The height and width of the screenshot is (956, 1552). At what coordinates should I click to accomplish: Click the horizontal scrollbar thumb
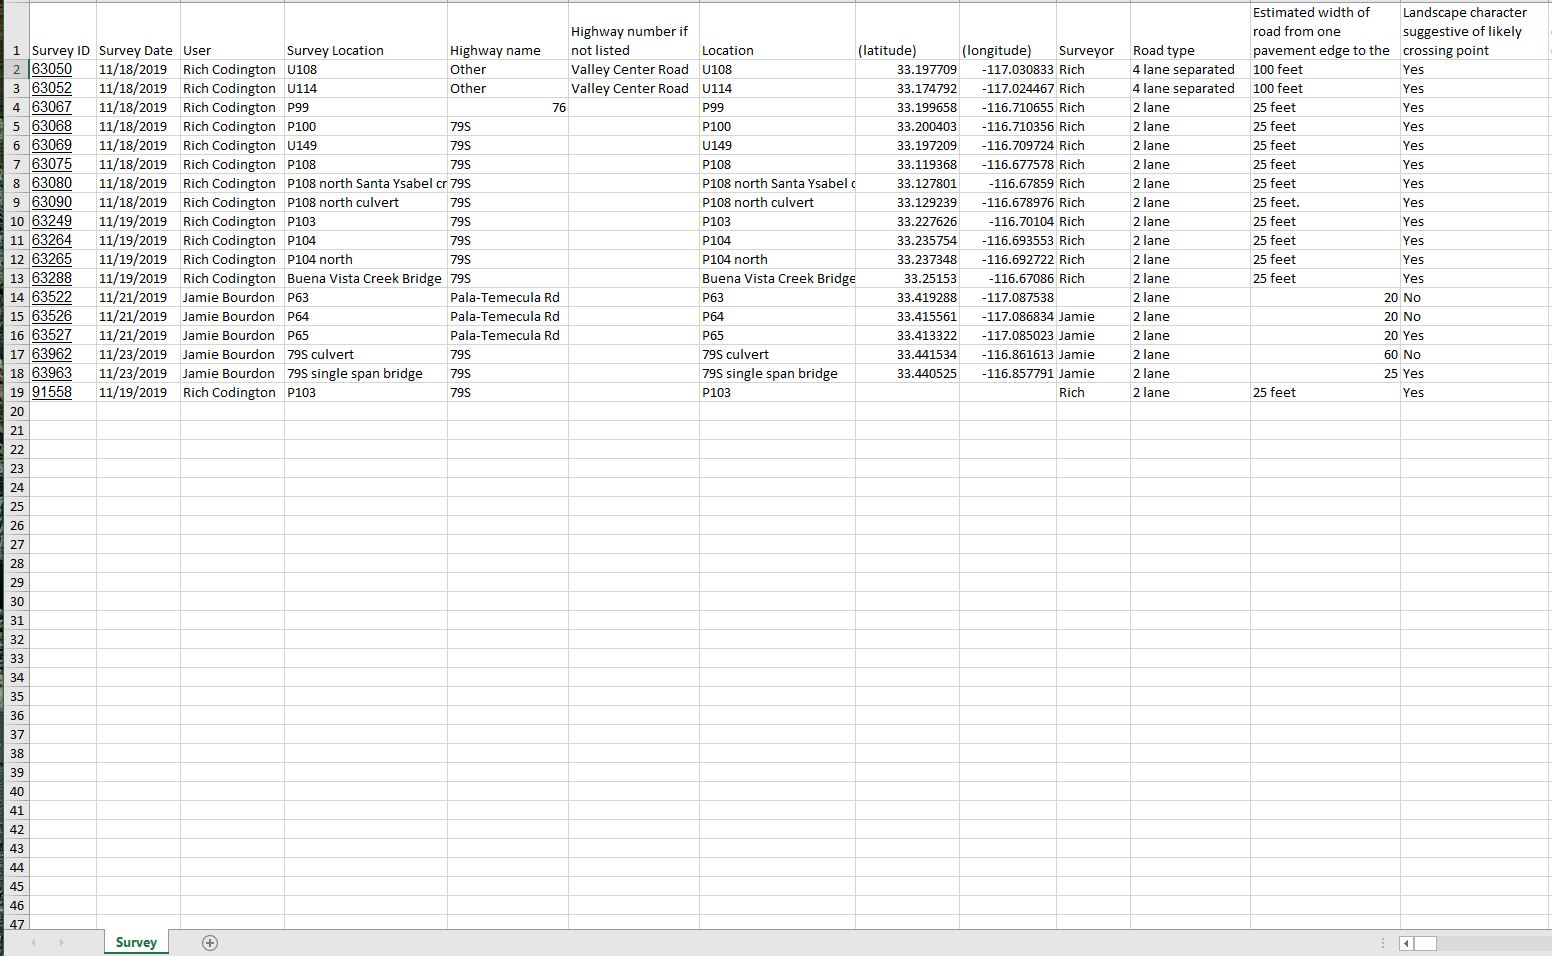pyautogui.click(x=1426, y=943)
